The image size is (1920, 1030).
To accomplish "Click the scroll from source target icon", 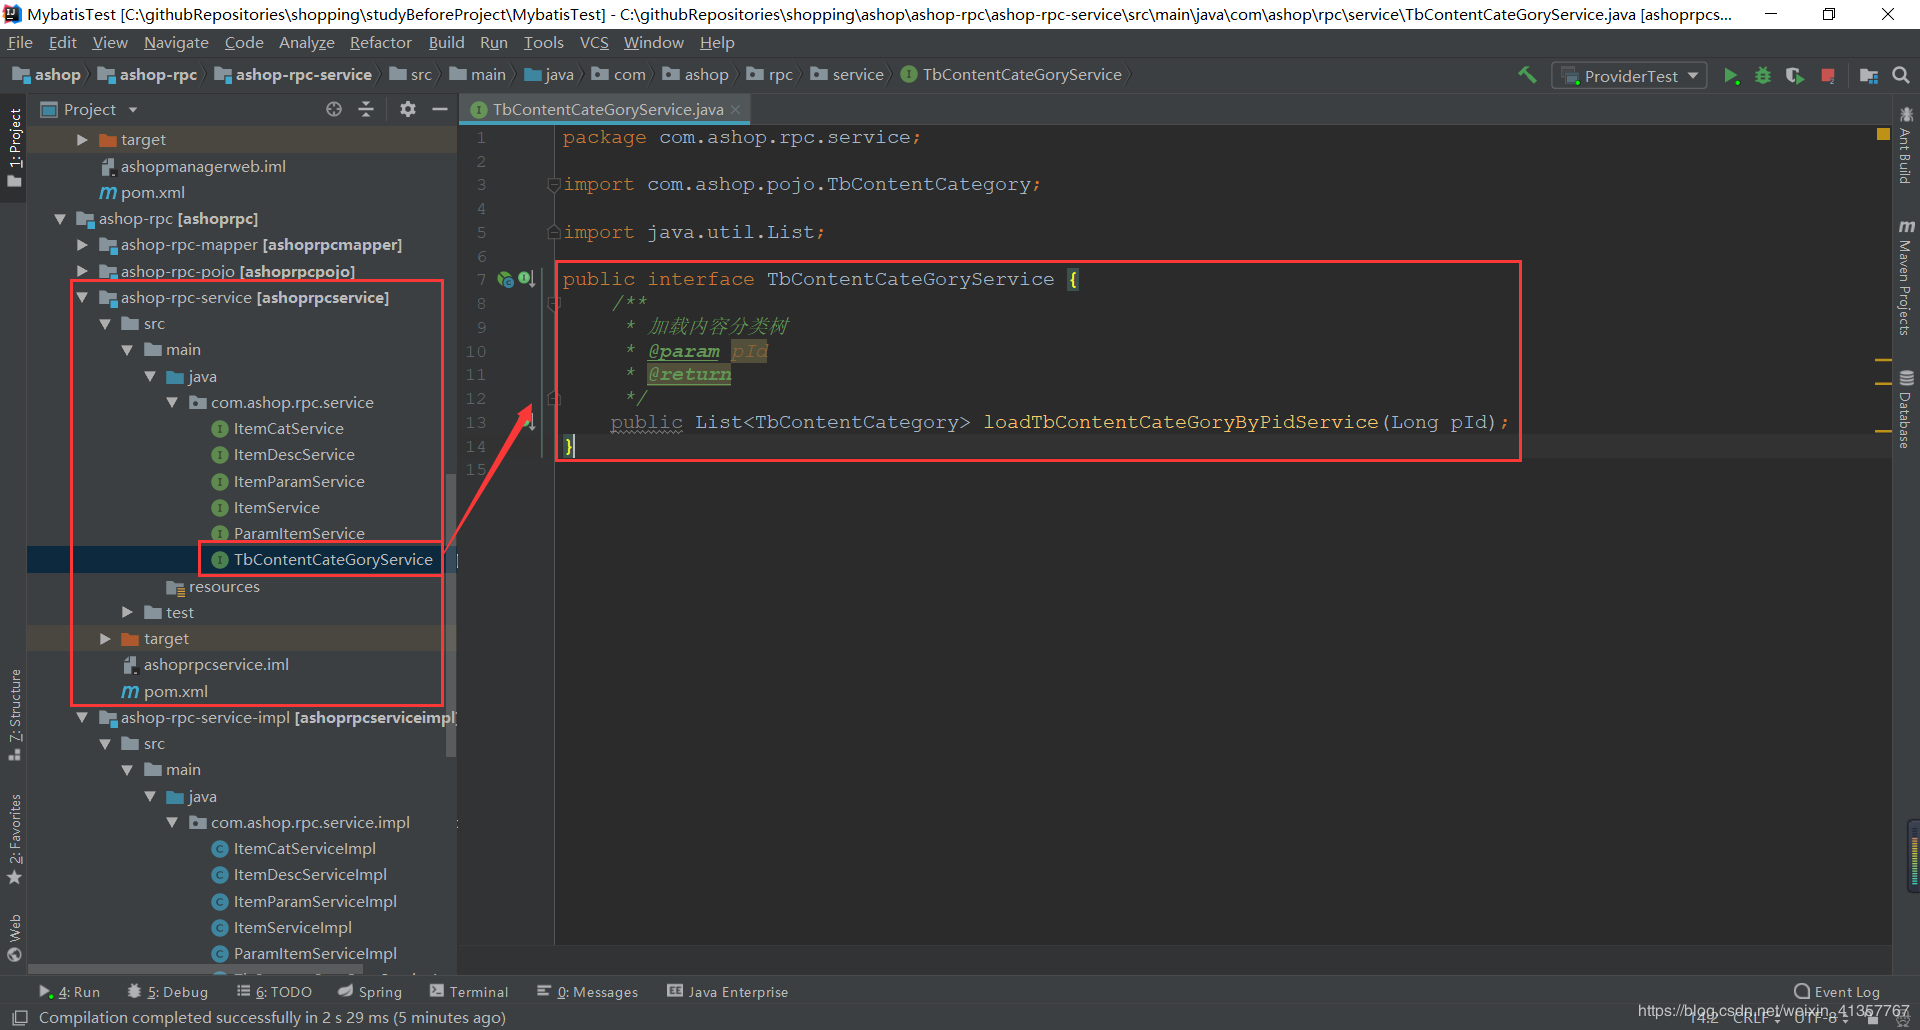I will [334, 109].
